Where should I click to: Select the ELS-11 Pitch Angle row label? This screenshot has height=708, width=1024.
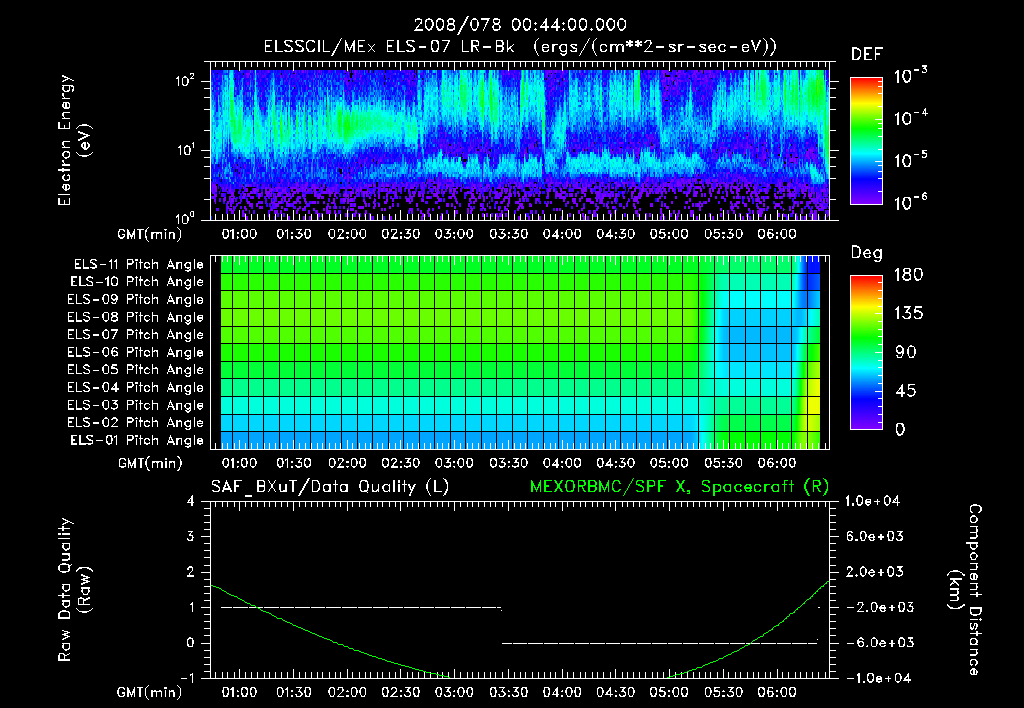coord(138,265)
